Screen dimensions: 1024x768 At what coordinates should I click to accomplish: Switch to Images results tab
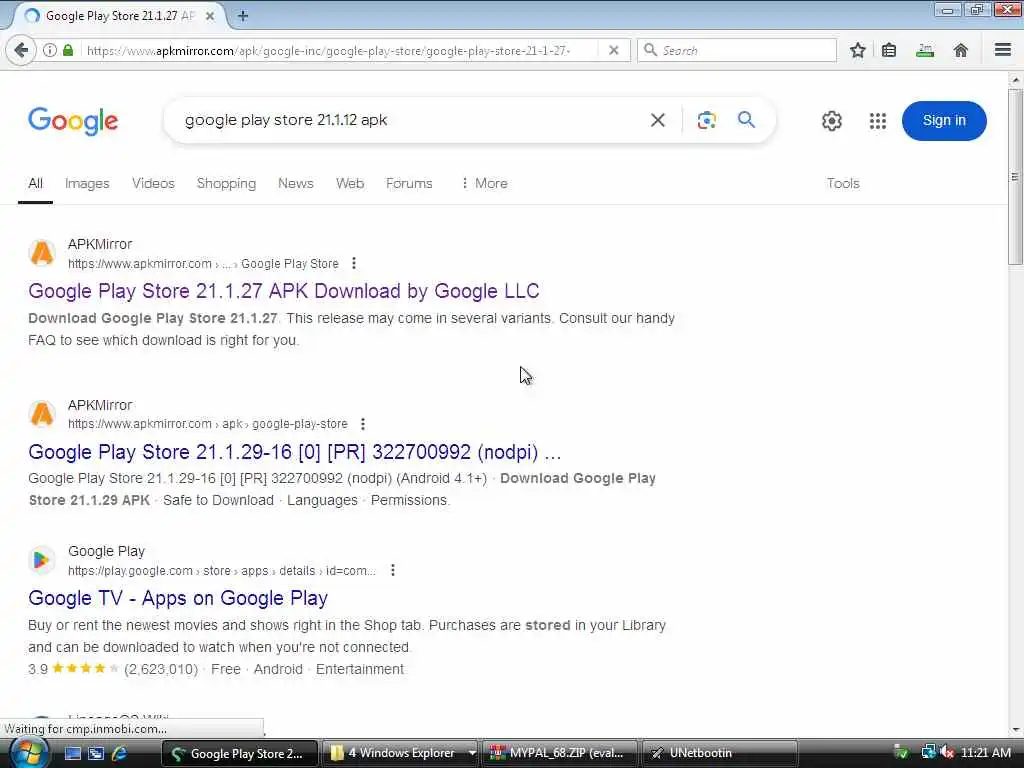87,184
